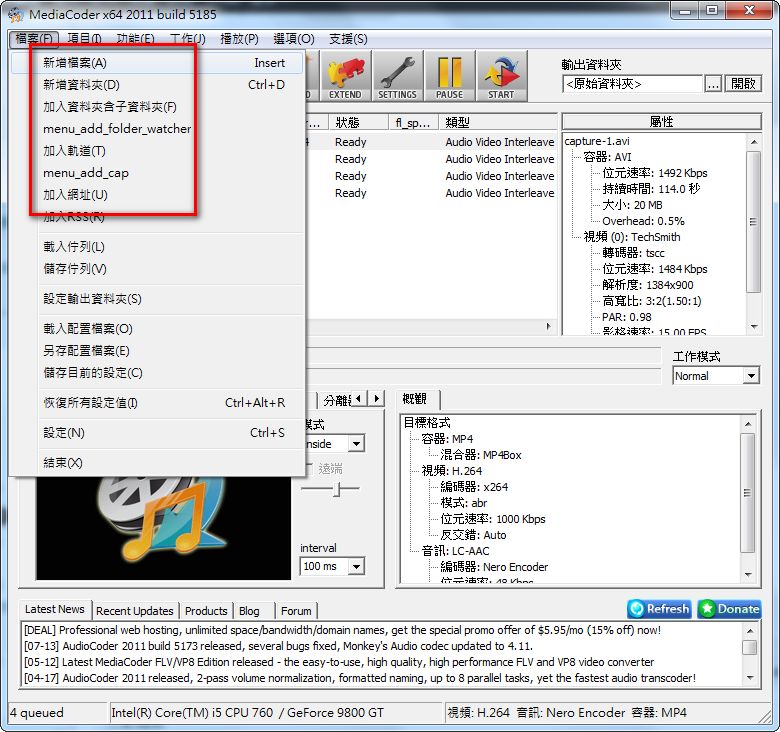Adjust the preview horizontal slider handle
The image size is (780, 732).
(x=337, y=489)
